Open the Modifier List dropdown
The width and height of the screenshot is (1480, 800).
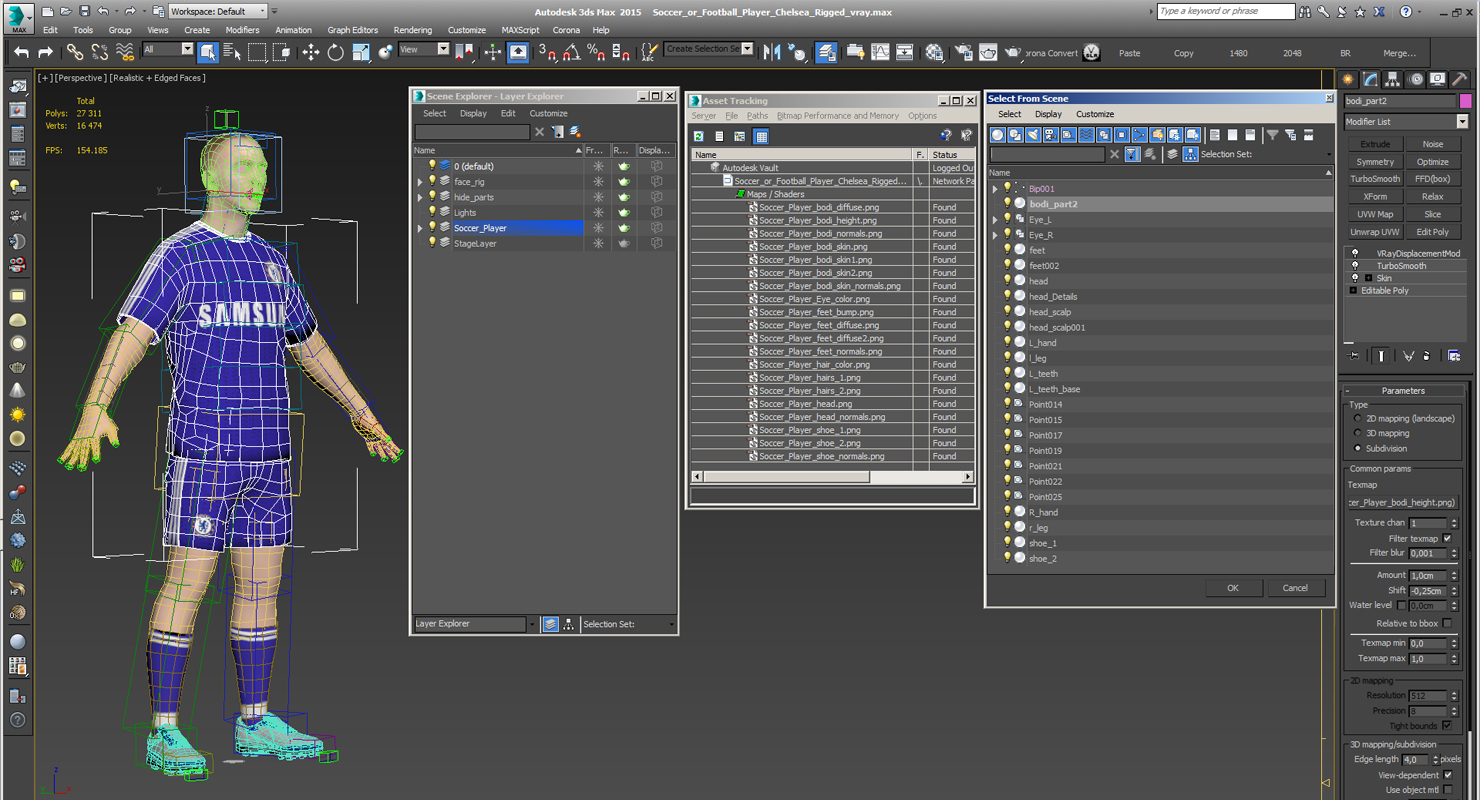click(x=1405, y=122)
